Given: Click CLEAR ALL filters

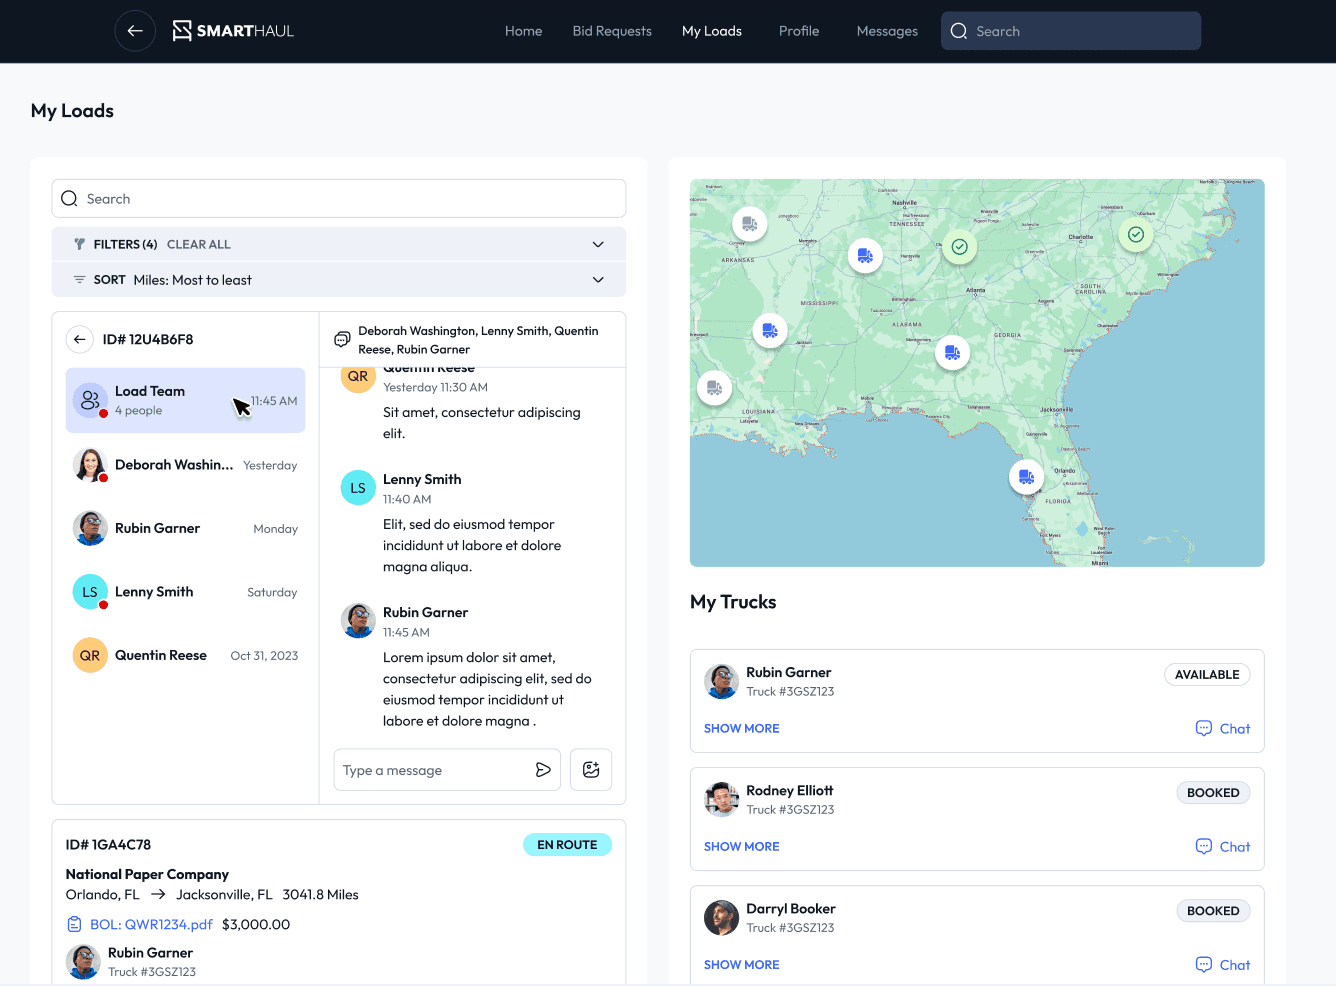Looking at the screenshot, I should [198, 245].
